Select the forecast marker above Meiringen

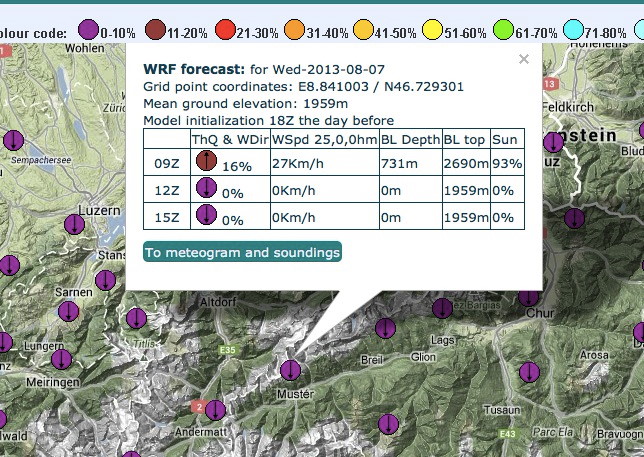click(62, 360)
